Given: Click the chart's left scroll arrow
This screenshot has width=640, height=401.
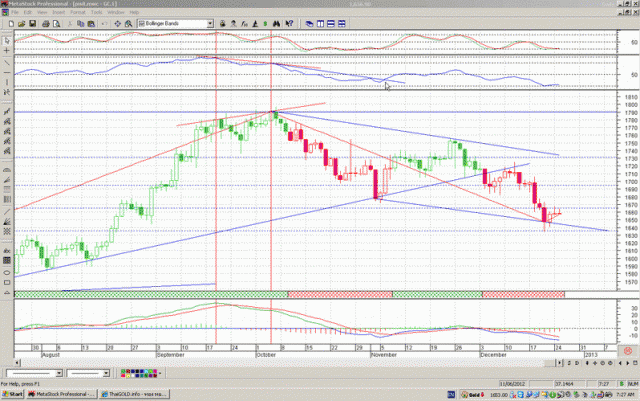Looking at the screenshot, I should (18, 363).
